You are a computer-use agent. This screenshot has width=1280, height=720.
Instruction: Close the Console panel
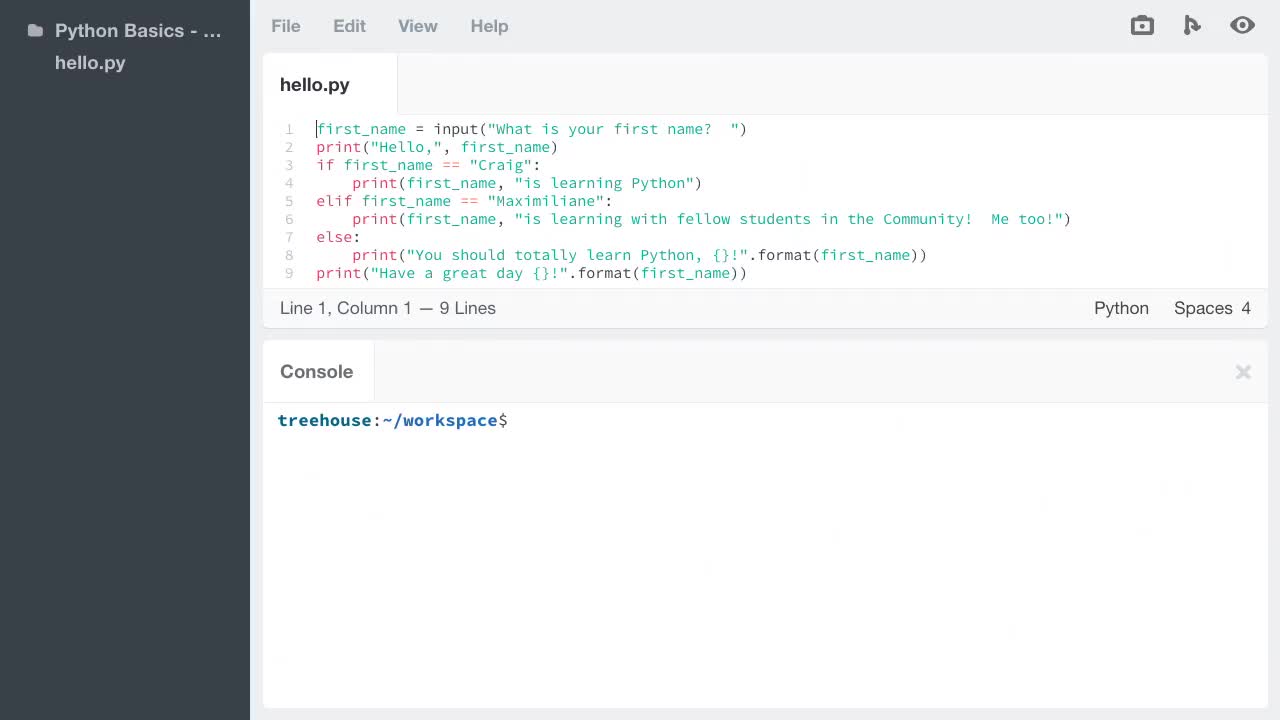click(x=1243, y=371)
